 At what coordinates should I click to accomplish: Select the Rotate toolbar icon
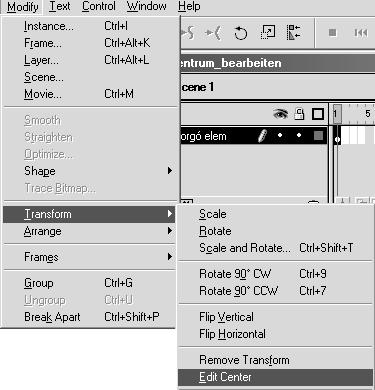click(240, 33)
